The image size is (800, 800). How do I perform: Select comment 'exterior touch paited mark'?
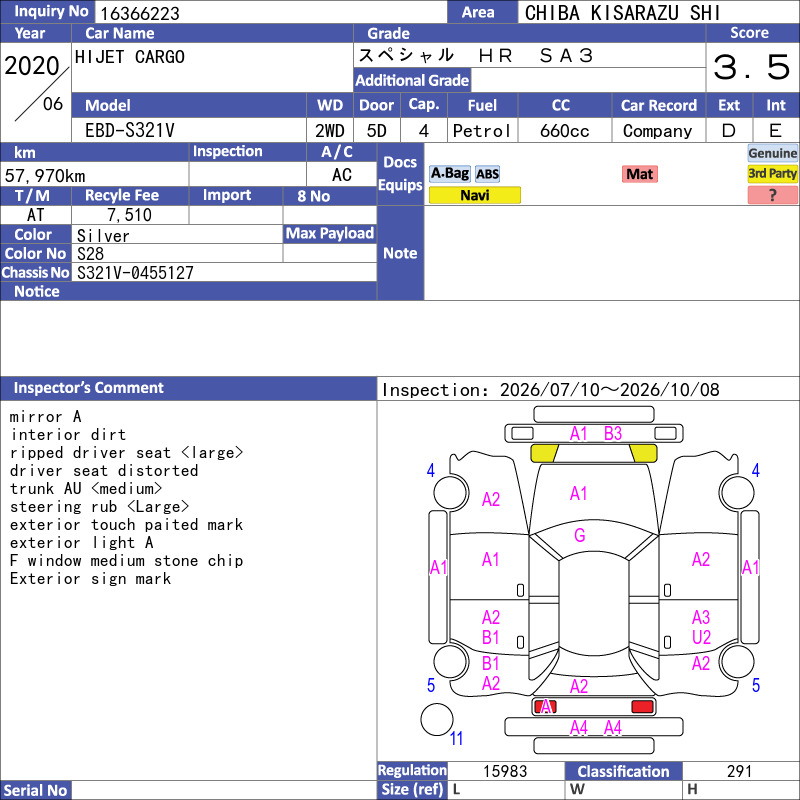coord(126,524)
